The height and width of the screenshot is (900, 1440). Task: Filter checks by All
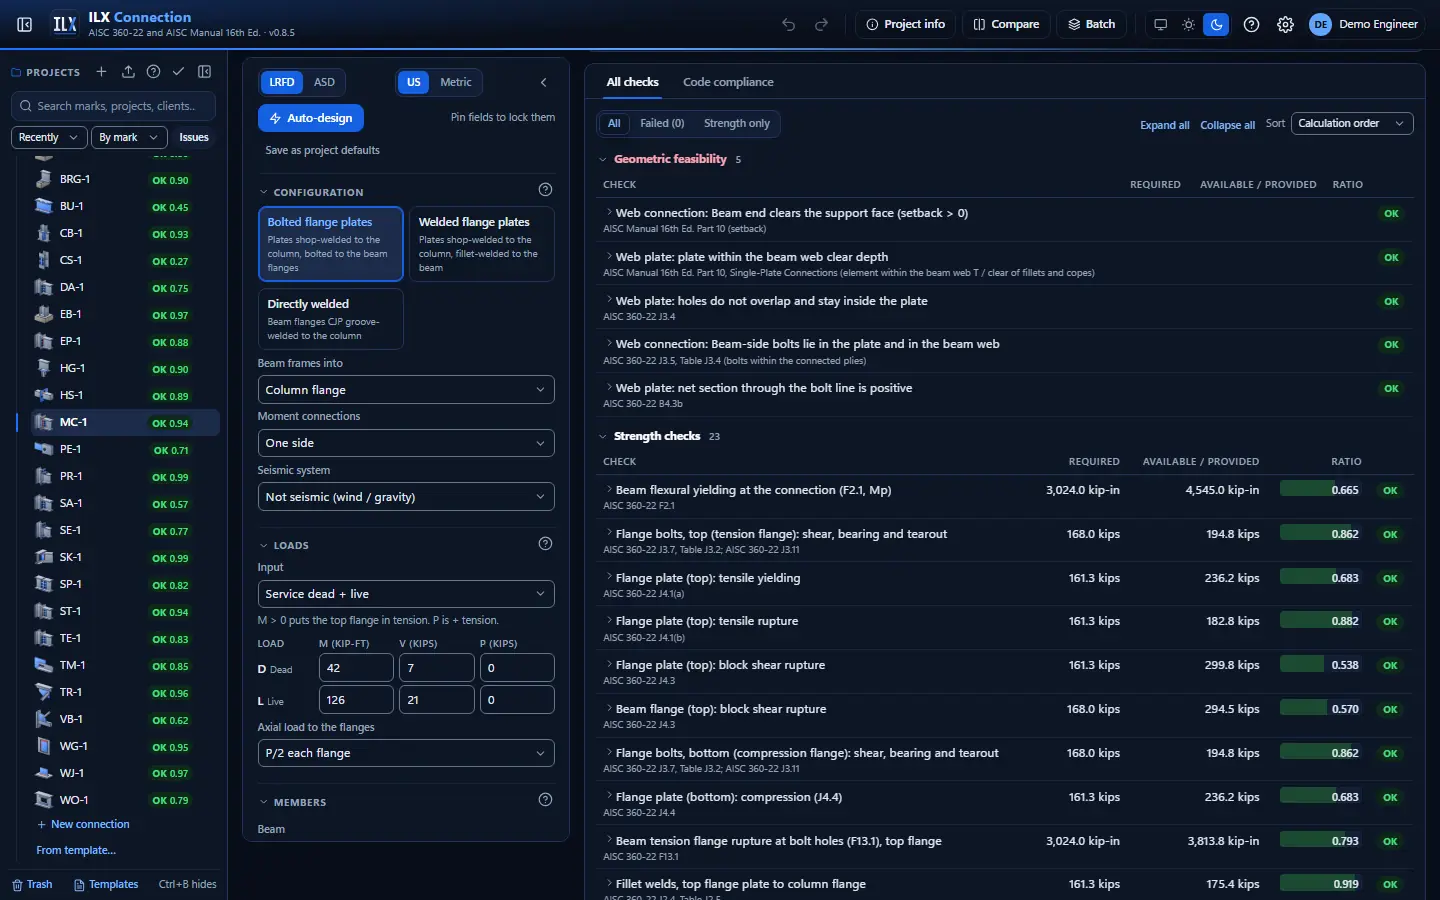point(614,123)
